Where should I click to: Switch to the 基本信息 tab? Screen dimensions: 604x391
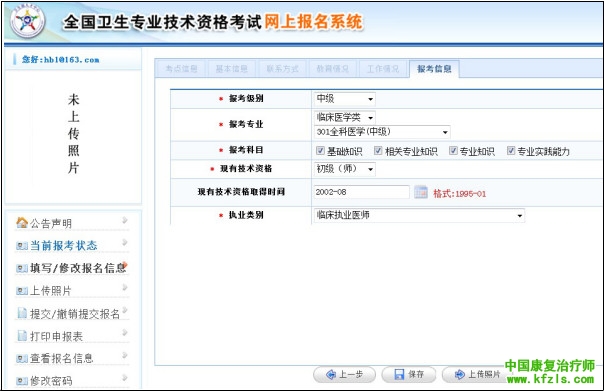[x=232, y=69]
